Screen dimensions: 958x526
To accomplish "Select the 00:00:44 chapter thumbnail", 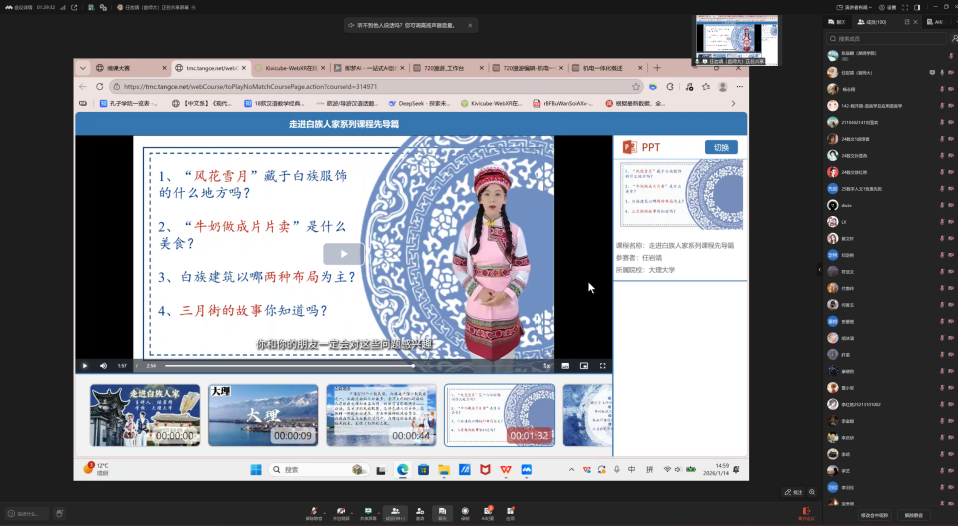I will tap(381, 415).
